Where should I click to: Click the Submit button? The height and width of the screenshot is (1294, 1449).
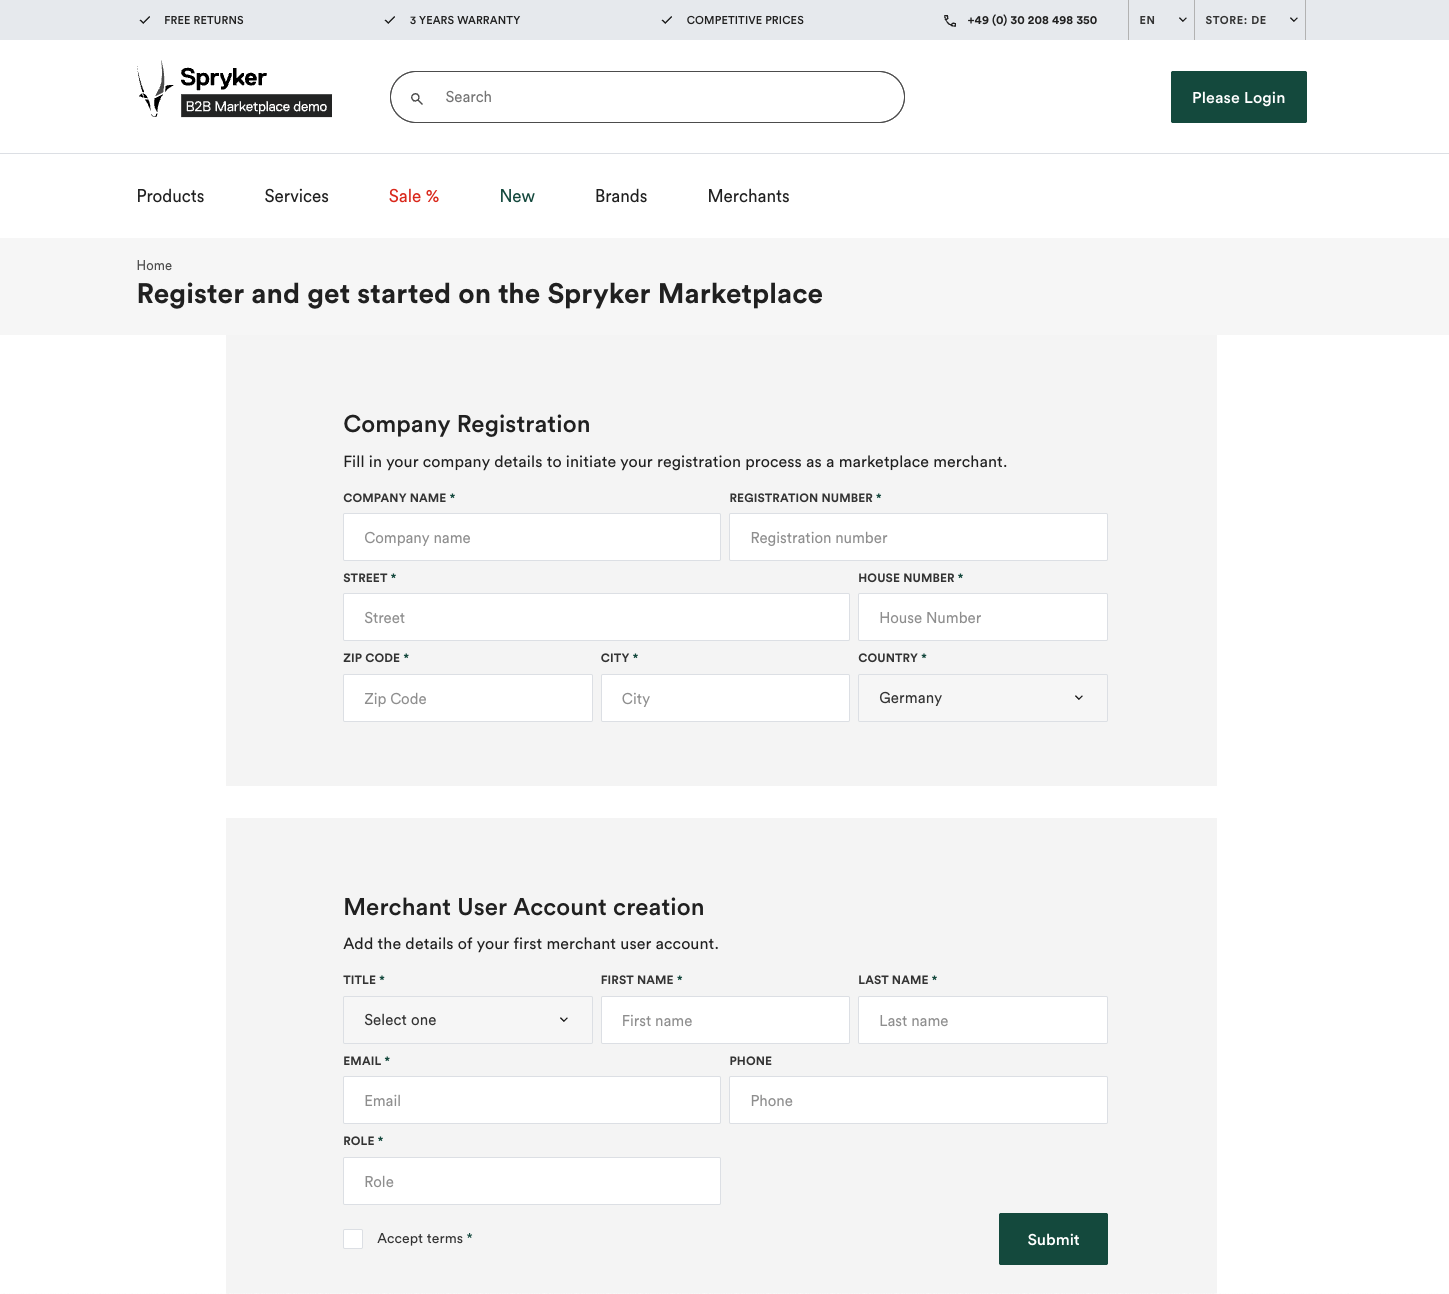pyautogui.click(x=1053, y=1238)
